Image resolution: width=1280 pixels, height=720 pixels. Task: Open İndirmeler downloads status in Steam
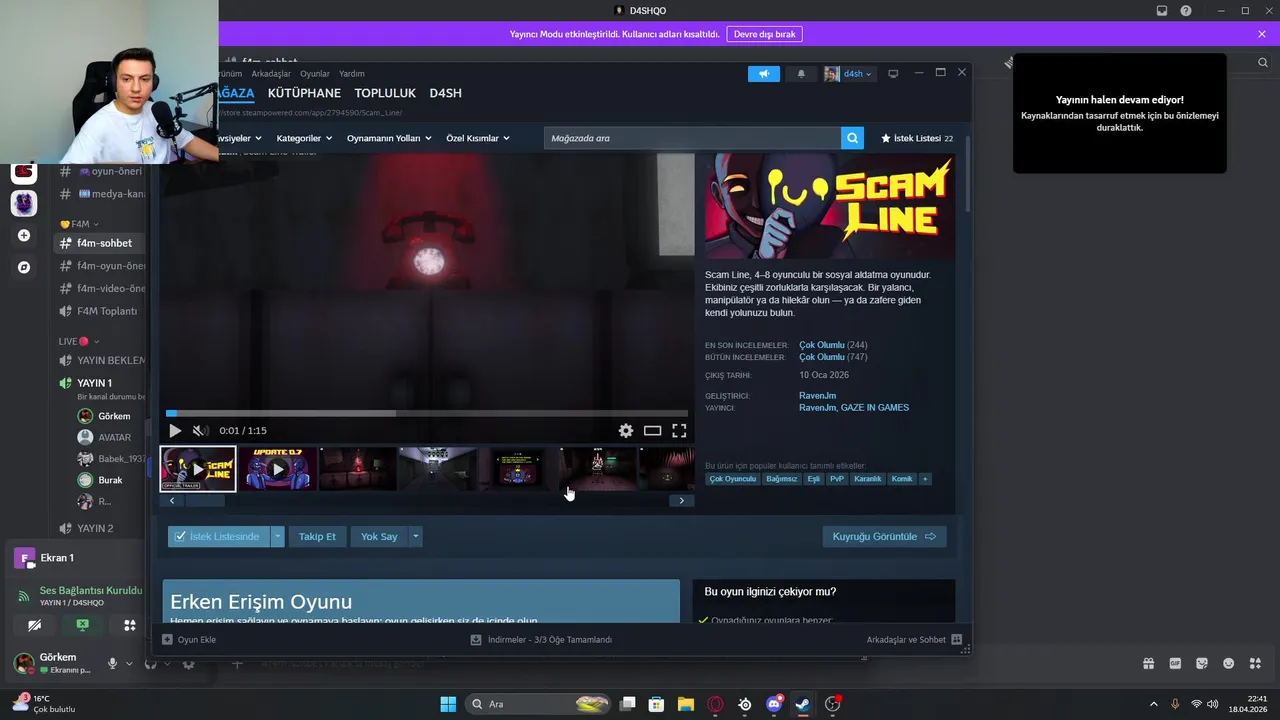coord(541,640)
